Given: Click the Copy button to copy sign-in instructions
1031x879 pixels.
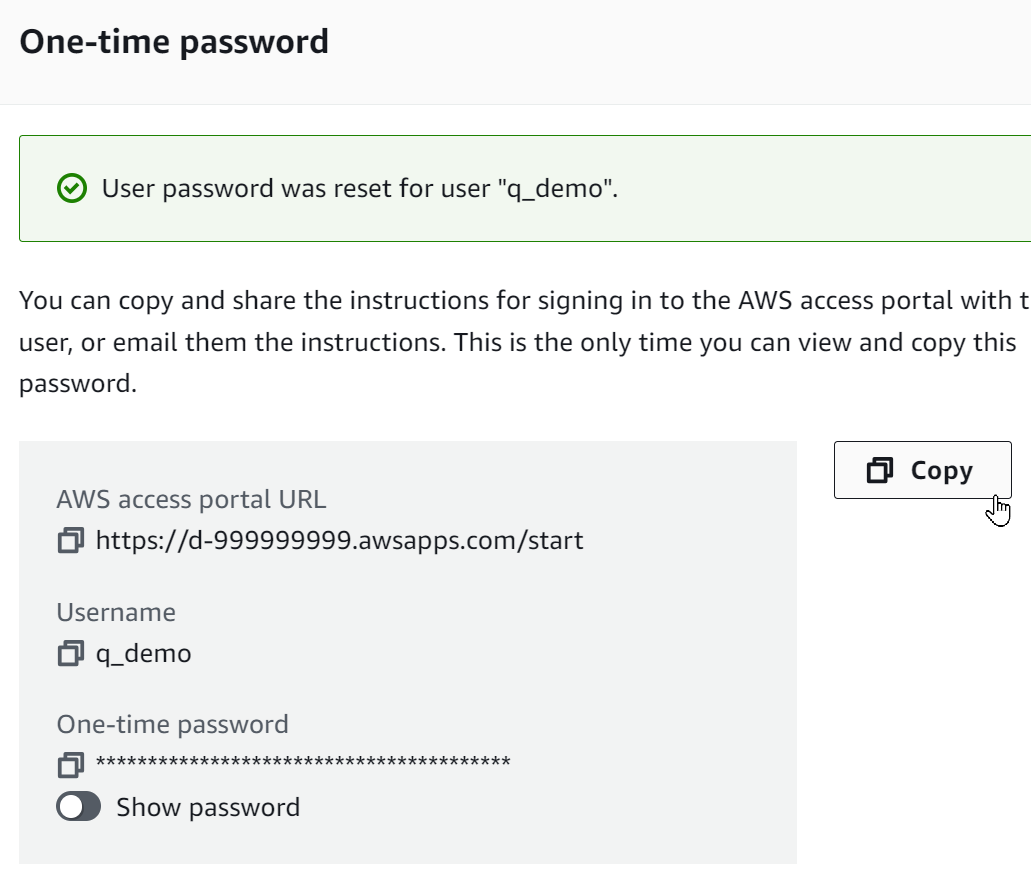Looking at the screenshot, I should tap(921, 470).
